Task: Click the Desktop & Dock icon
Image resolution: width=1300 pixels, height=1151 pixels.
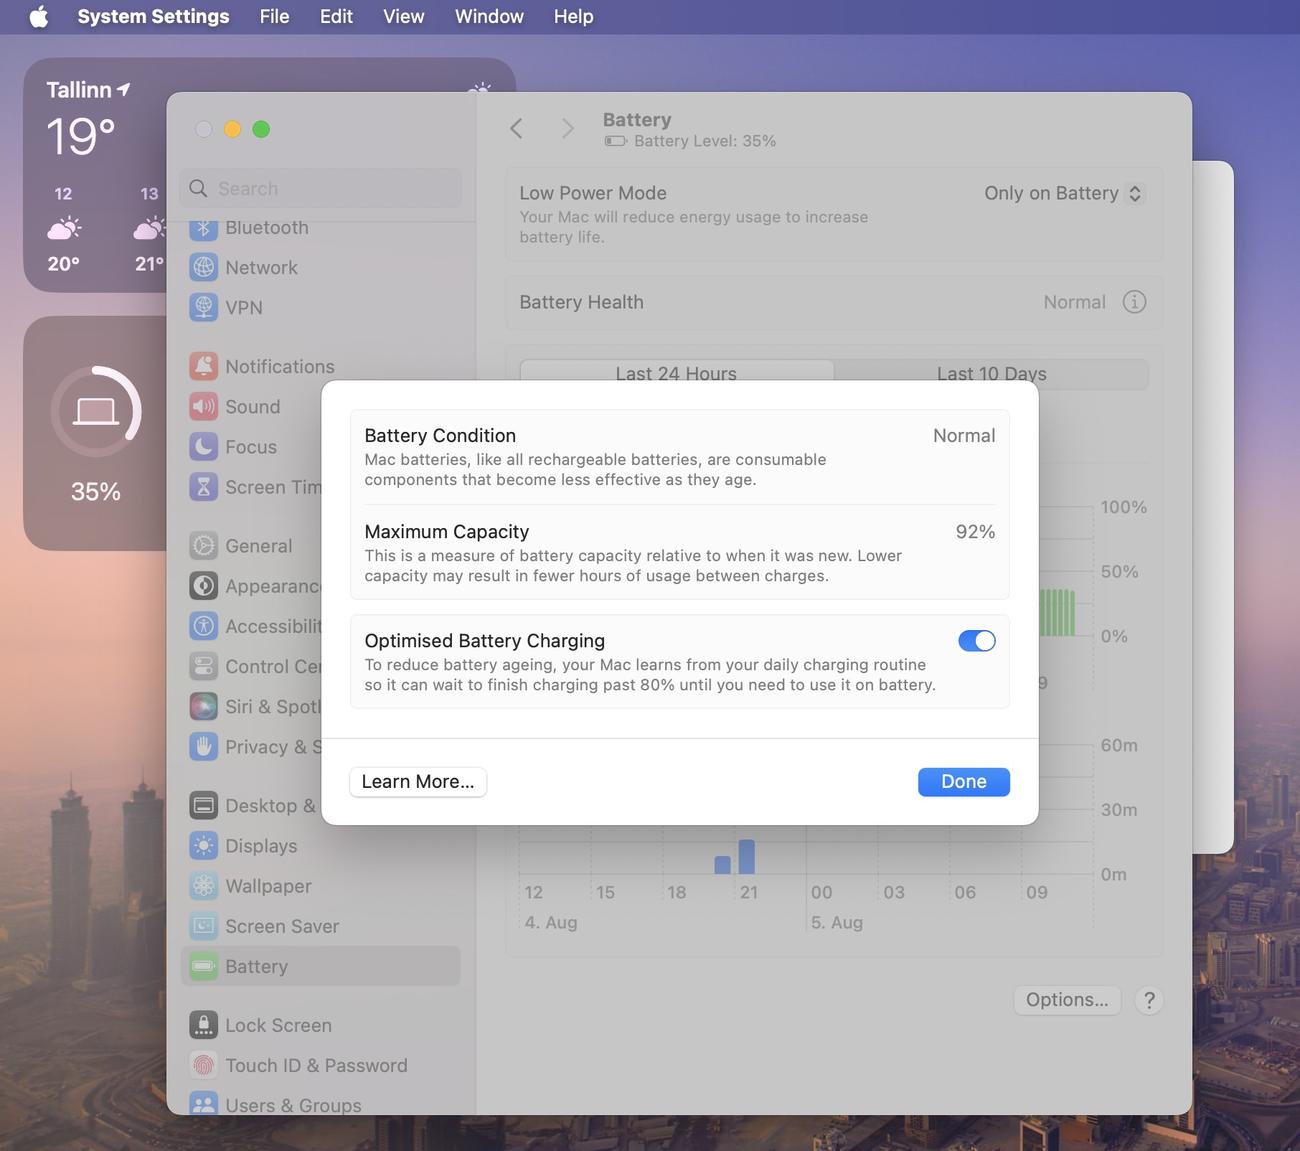Action: click(x=203, y=805)
